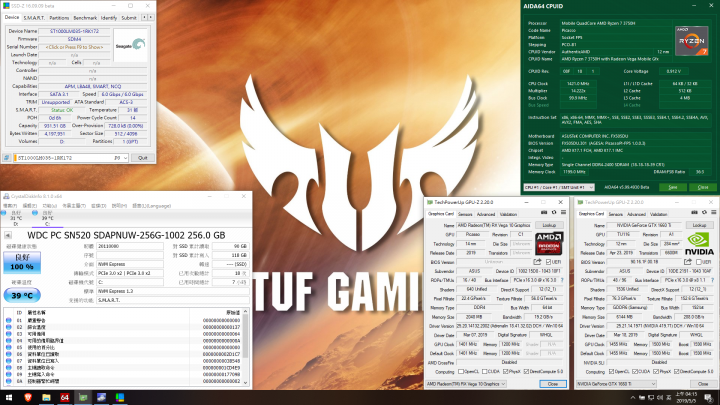Image resolution: width=720 pixels, height=405 pixels.
Task: Click the Save button in AIDA64 CPUID
Action: point(673,187)
